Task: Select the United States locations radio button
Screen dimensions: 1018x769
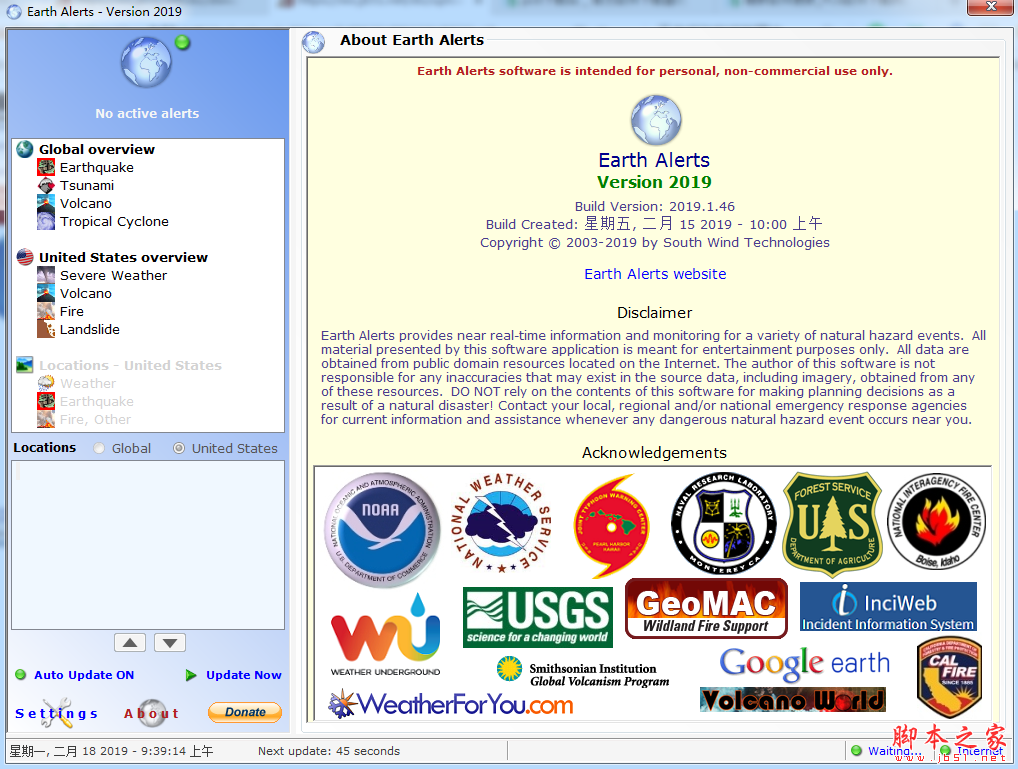Action: pos(179,448)
